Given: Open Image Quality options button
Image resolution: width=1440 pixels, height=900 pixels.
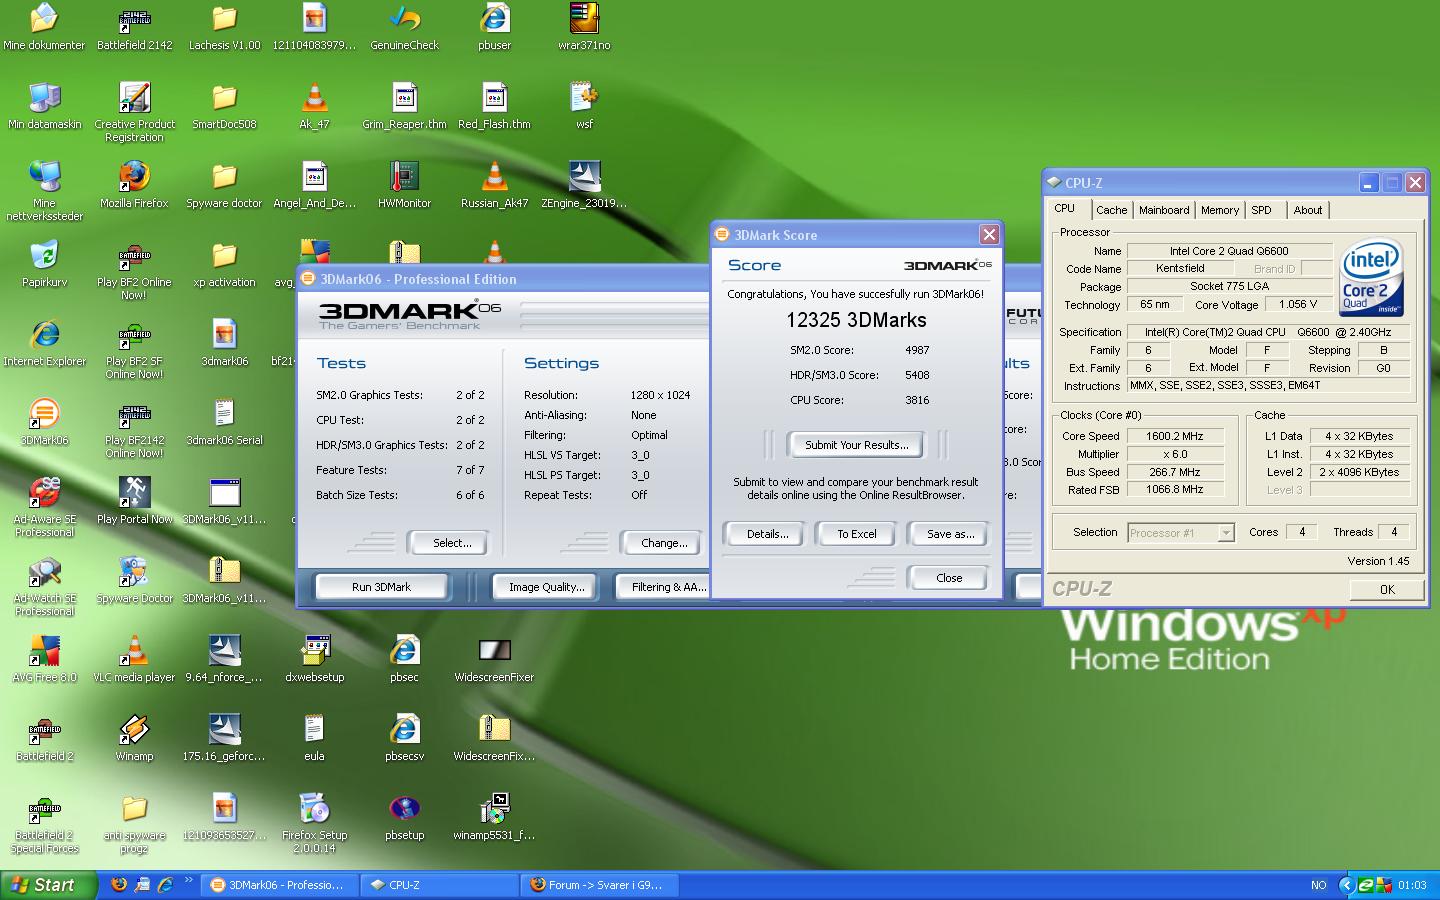Looking at the screenshot, I should [x=546, y=587].
